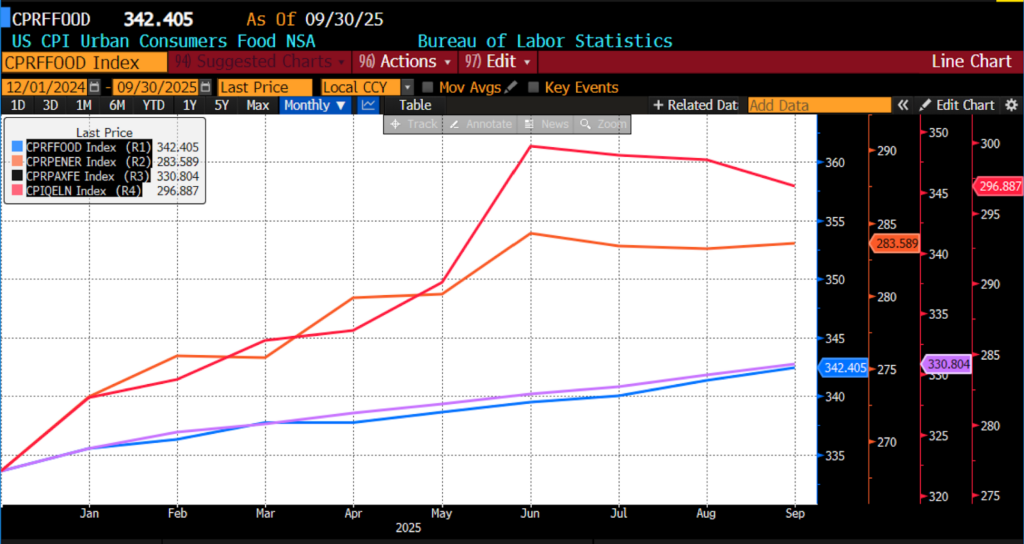Expand the Monthly periodicity dropdown
The width and height of the screenshot is (1024, 544).
tap(314, 105)
